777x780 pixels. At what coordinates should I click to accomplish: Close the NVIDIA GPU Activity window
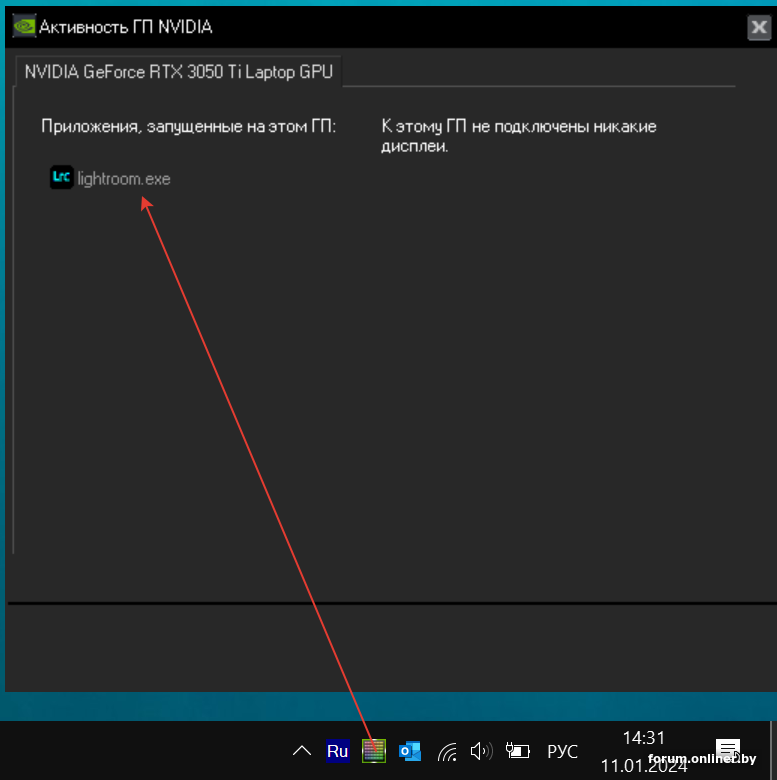(x=759, y=27)
